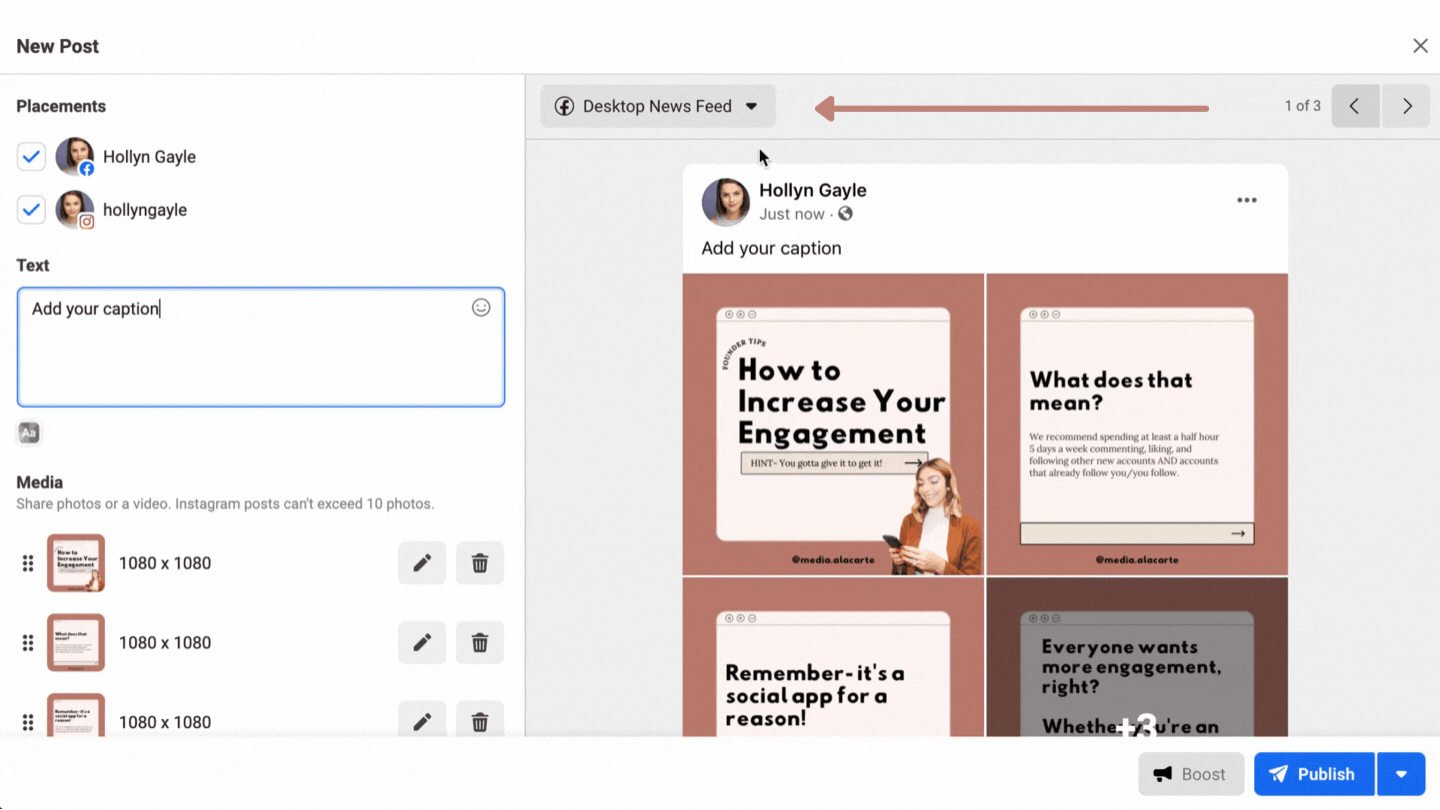
Task: Open the Desktop News Feed preview dropdown
Action: coord(658,106)
